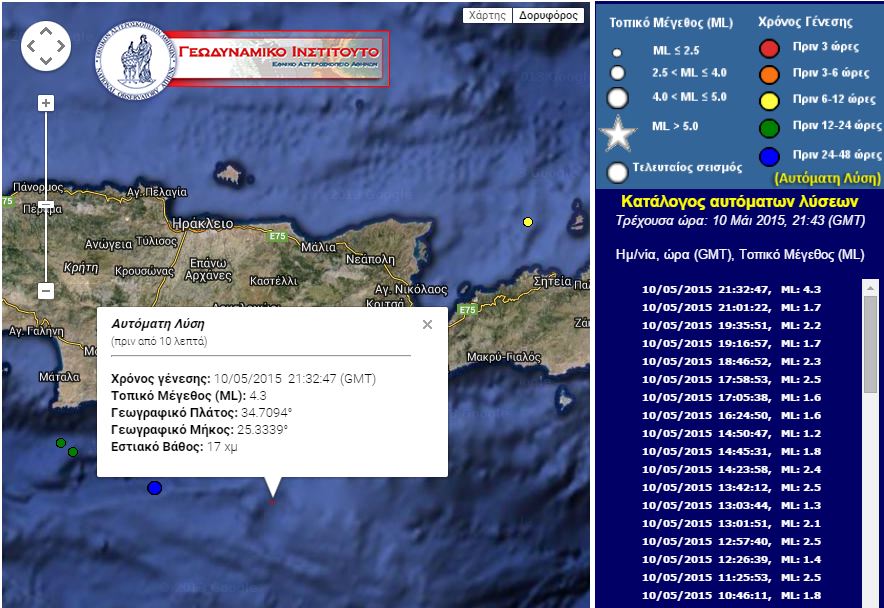This screenshot has height=608, width=884.
Task: Switch to Χάρτης map view
Action: pyautogui.click(x=488, y=16)
